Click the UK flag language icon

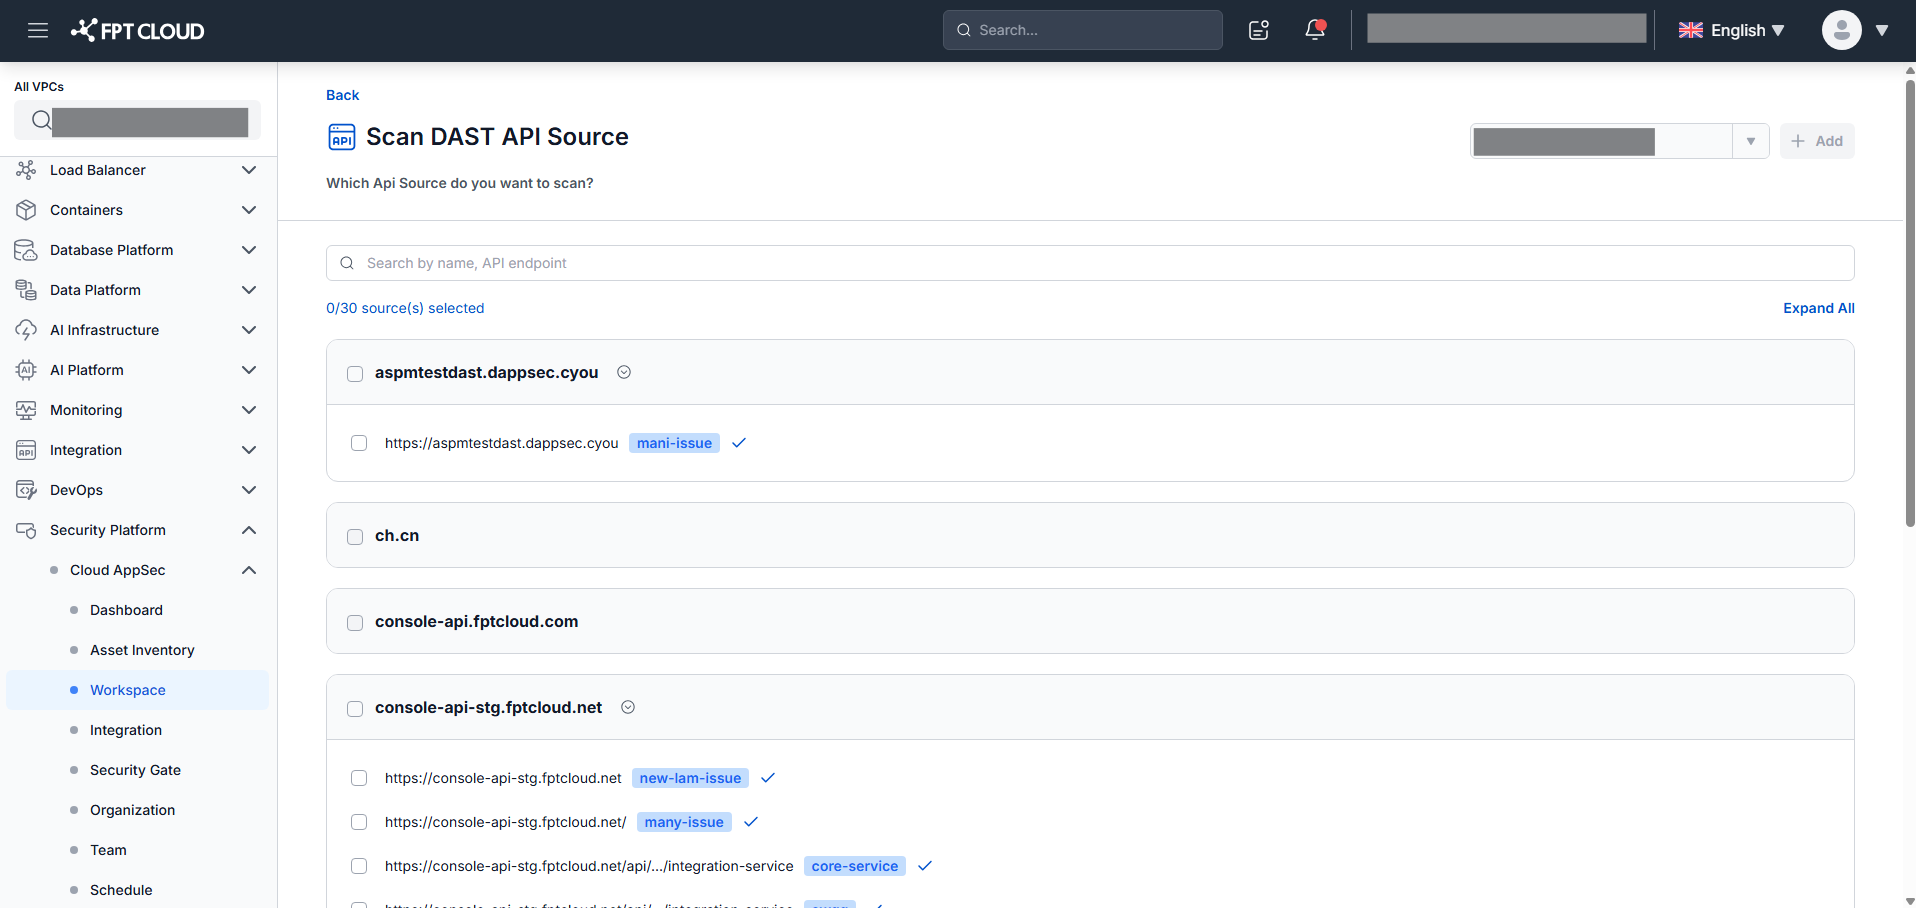tap(1690, 30)
